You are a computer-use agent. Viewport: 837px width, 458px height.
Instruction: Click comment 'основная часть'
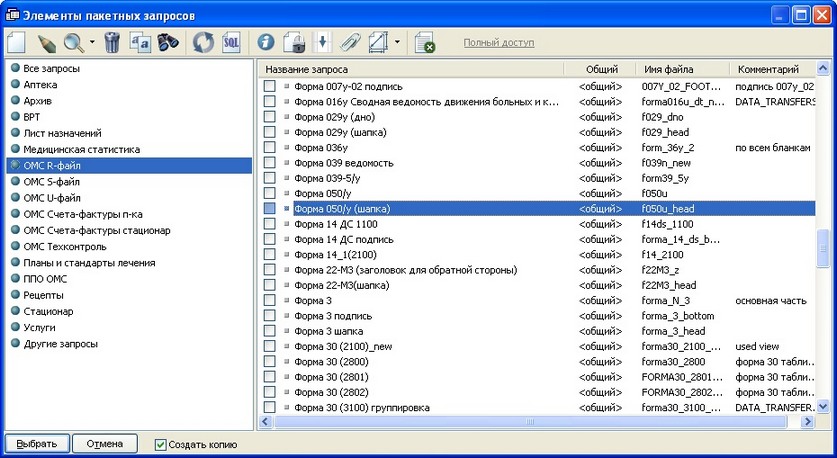tap(770, 301)
